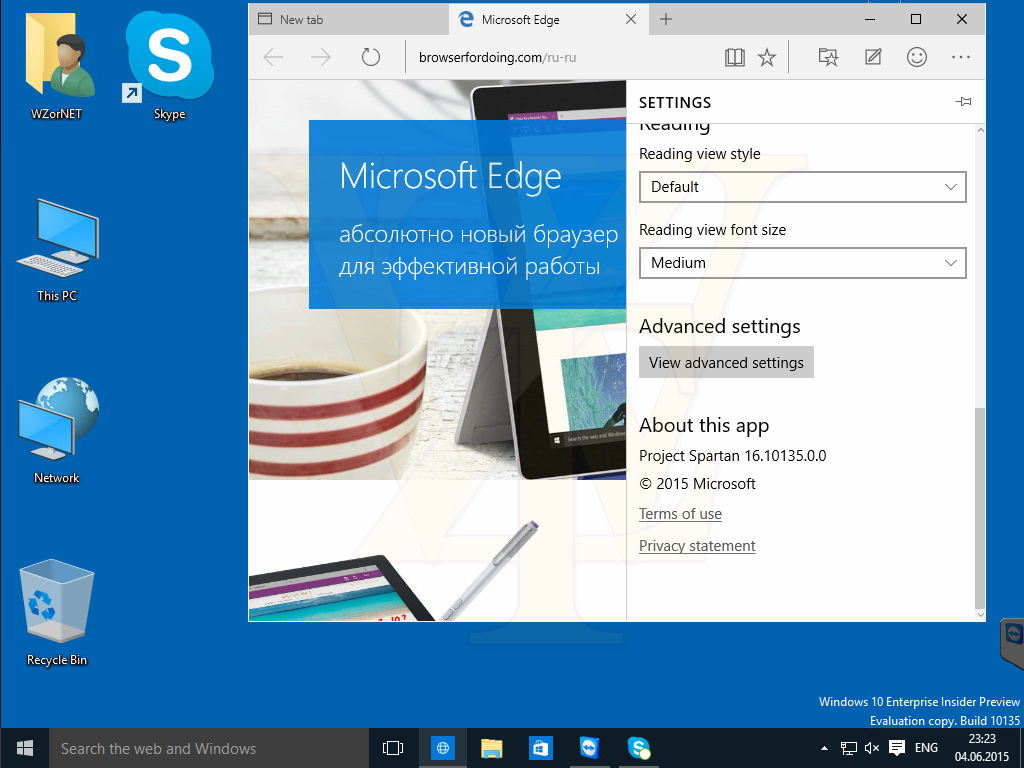Screen dimensions: 1024x768
Task: Open Task View from the taskbar
Action: pyautogui.click(x=392, y=748)
